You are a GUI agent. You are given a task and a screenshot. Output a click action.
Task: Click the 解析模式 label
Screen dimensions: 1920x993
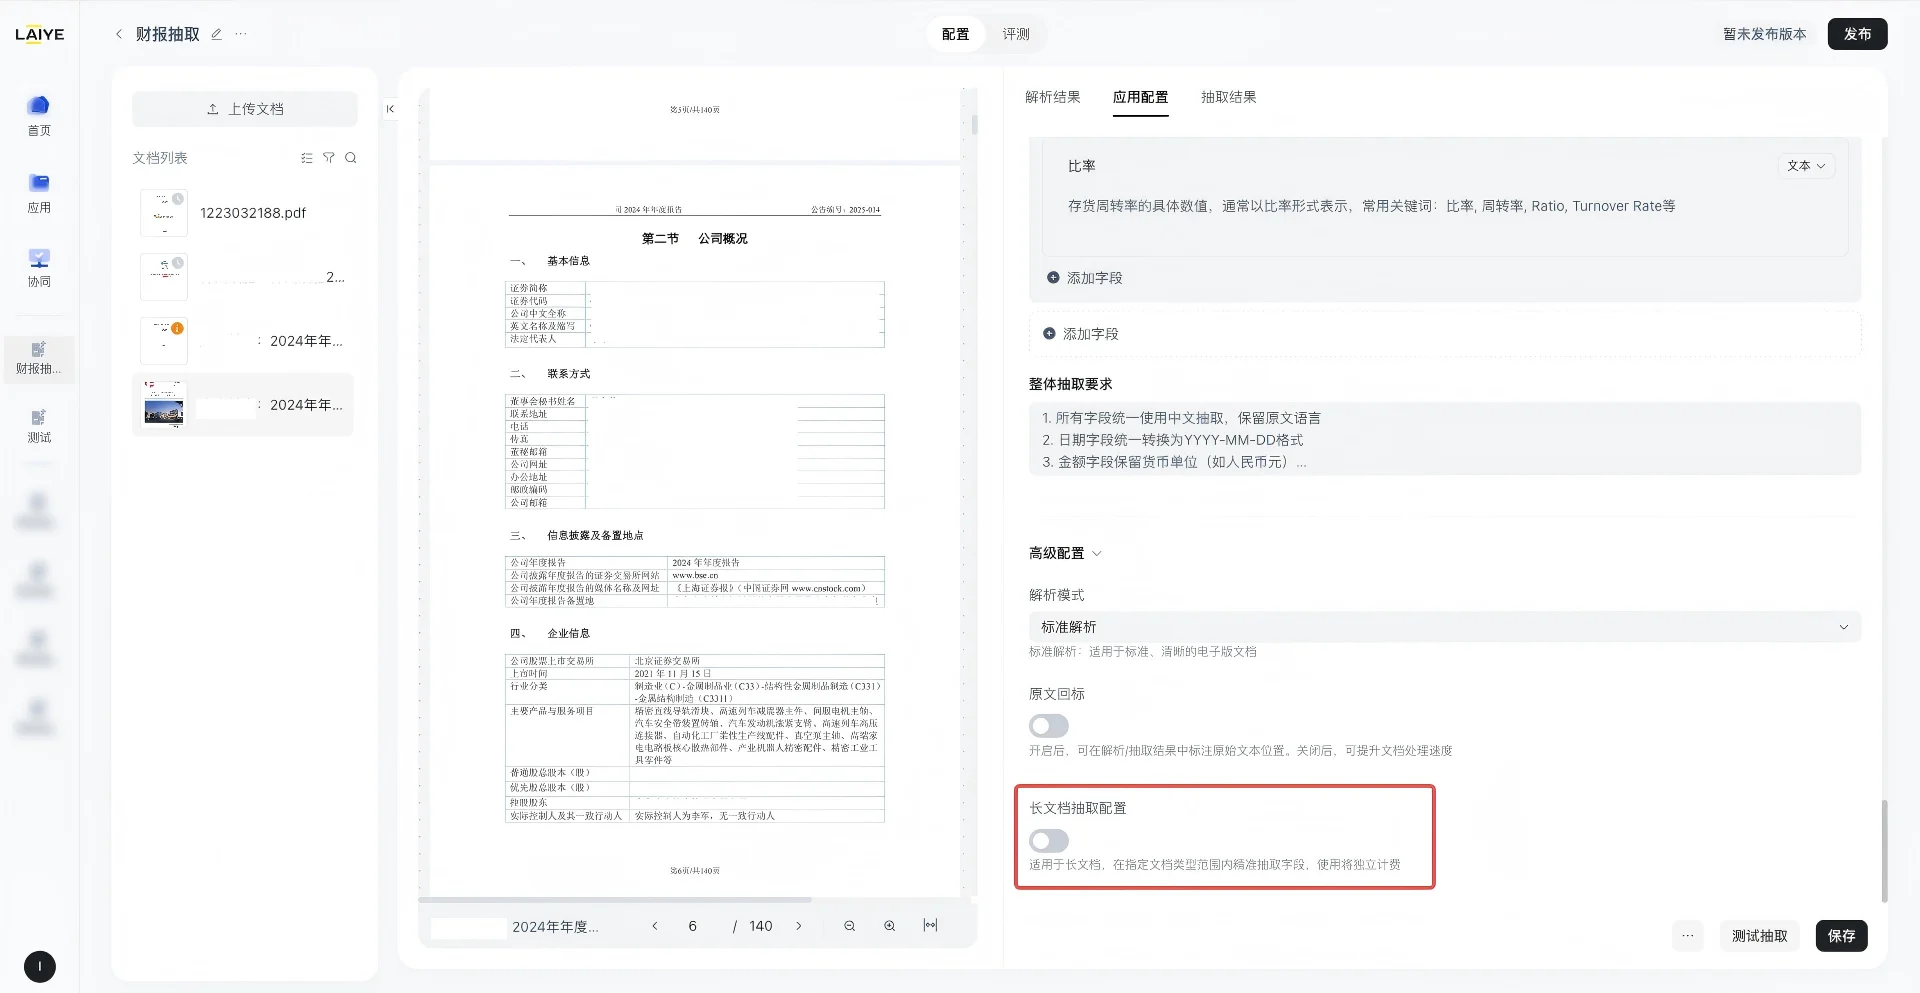[1057, 595]
